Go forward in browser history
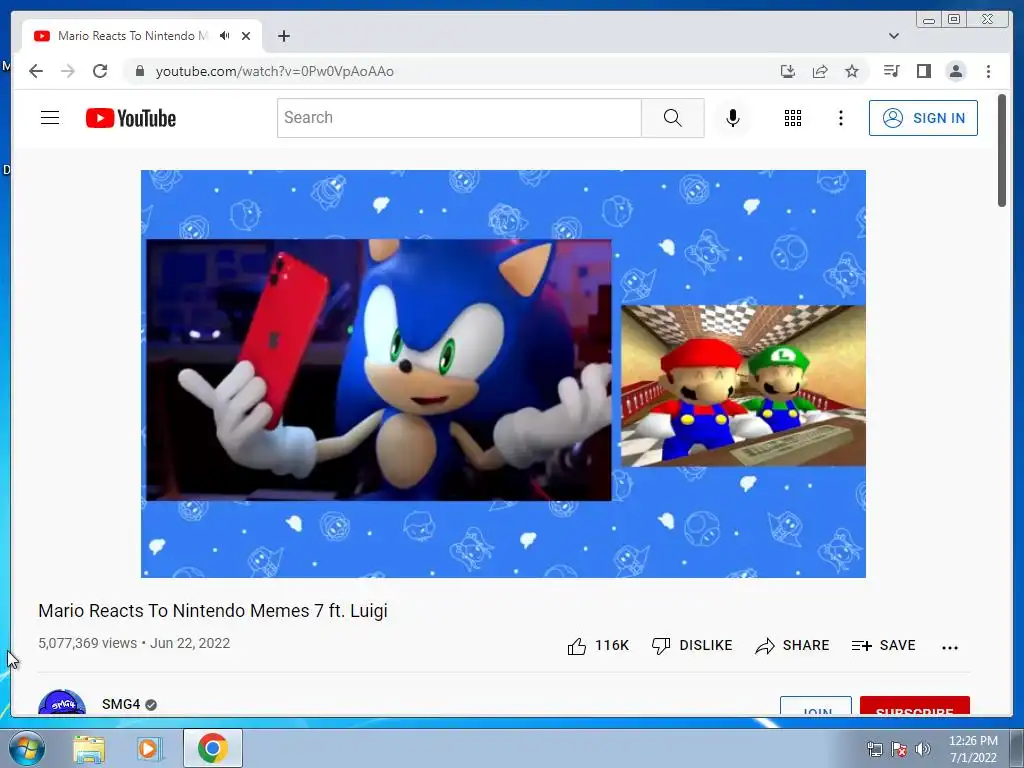Screen dimensions: 1024x768 click(68, 71)
